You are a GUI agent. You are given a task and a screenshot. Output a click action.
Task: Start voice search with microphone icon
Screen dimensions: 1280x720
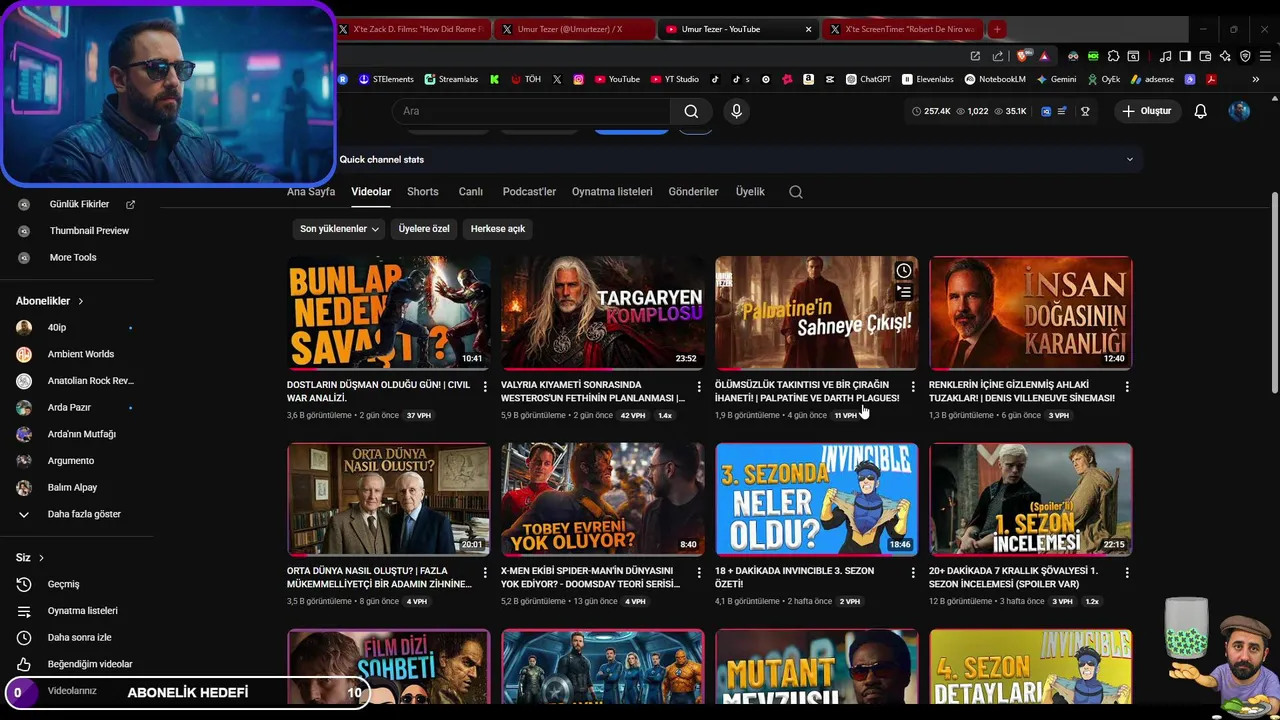(736, 111)
